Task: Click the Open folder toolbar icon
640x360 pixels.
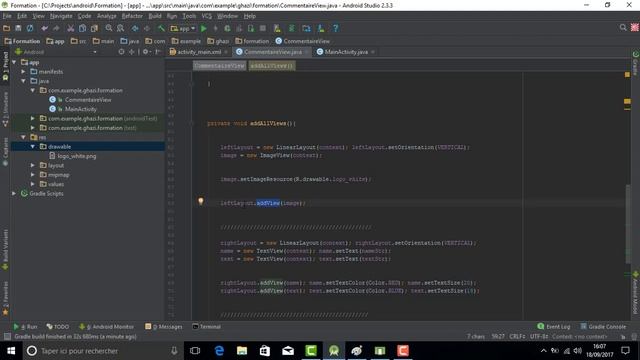Action: point(7,28)
